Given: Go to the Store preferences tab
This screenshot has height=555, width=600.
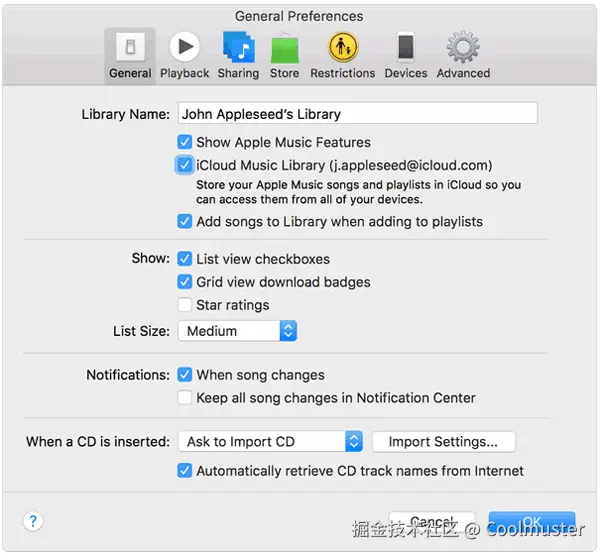Looking at the screenshot, I should pyautogui.click(x=285, y=56).
